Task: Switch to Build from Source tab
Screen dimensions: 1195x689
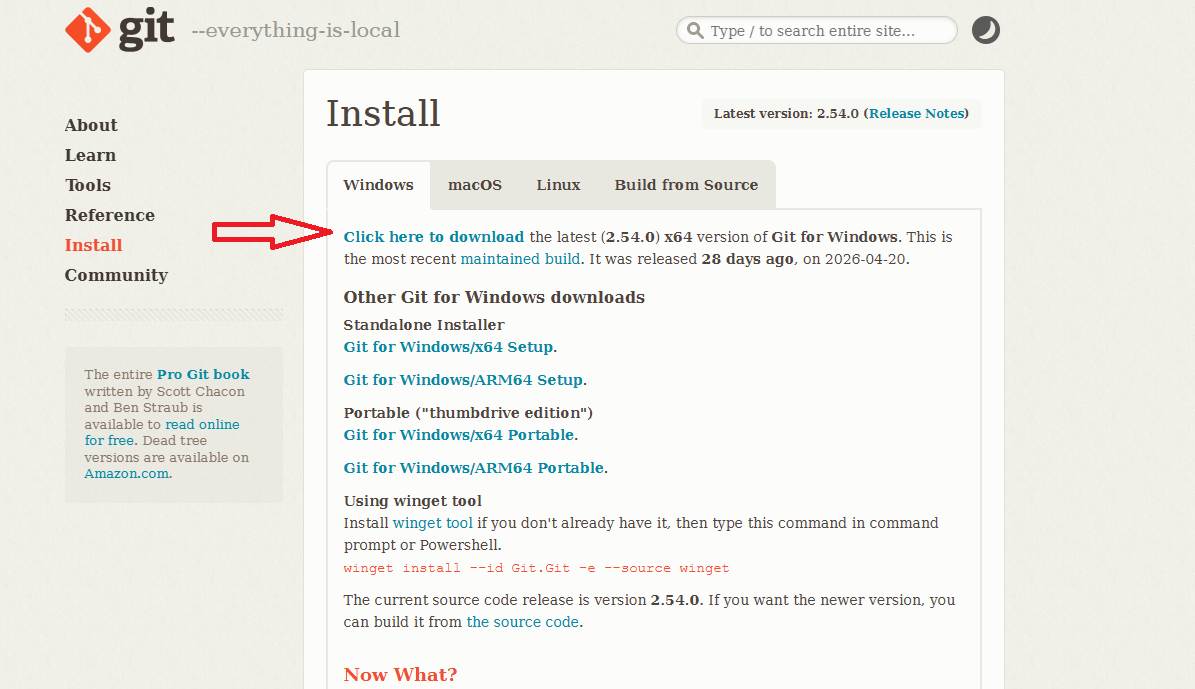Action: [686, 185]
